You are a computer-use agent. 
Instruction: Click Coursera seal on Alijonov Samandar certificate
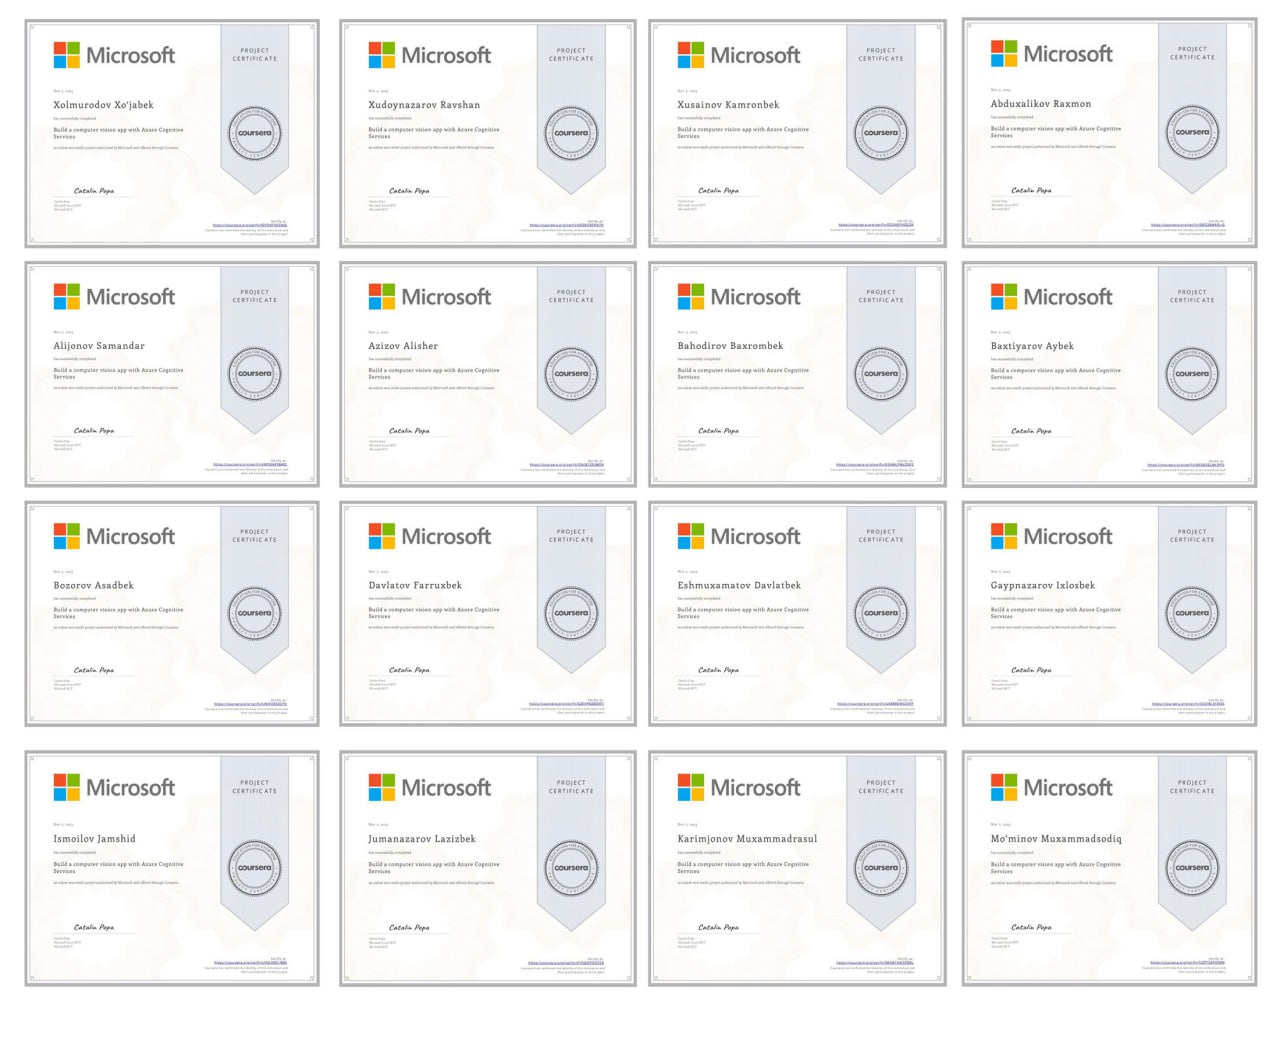point(255,374)
